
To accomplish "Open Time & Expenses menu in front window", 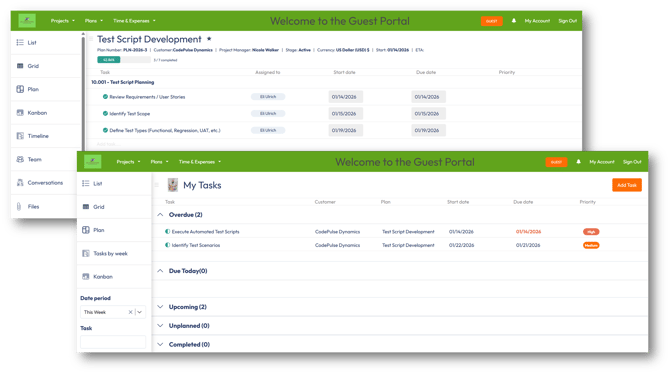I will click(x=200, y=162).
